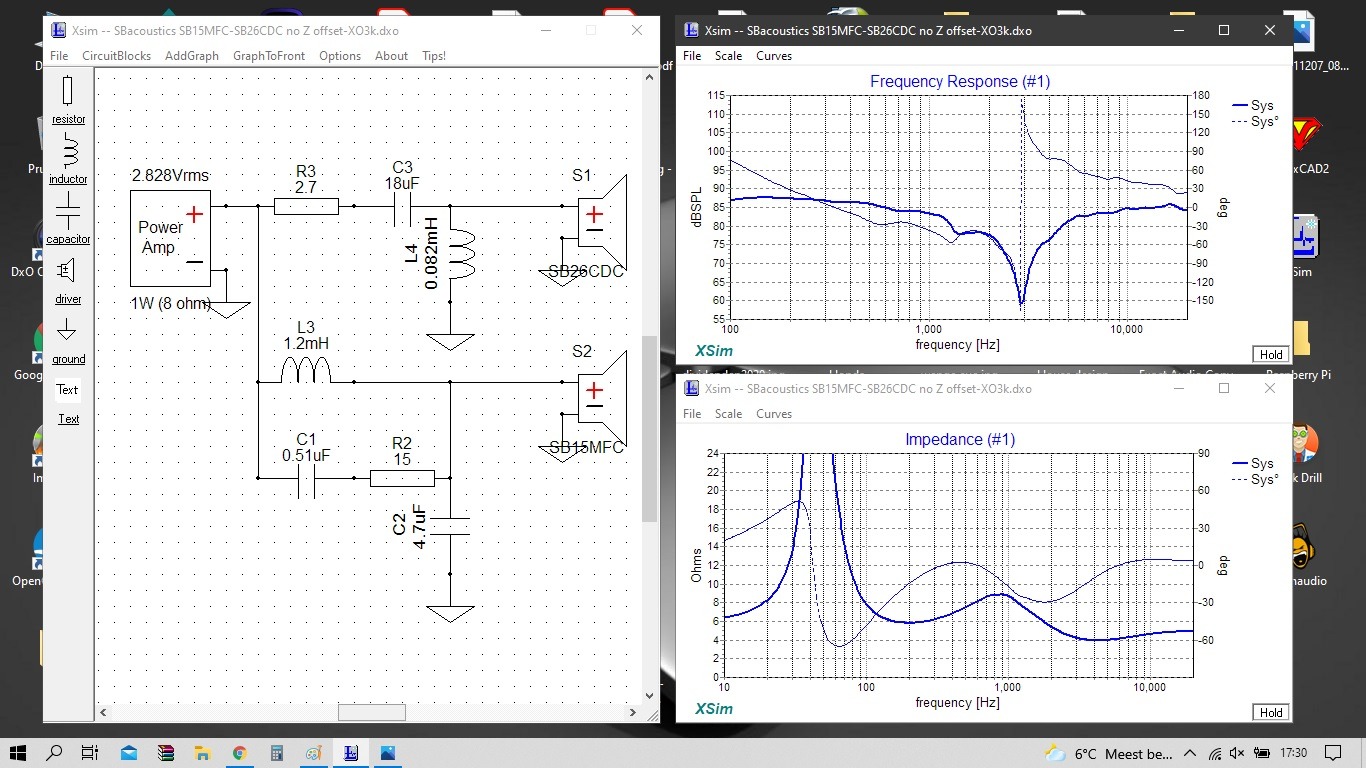Open the Photos app from the taskbar
The width and height of the screenshot is (1366, 768).
point(388,753)
